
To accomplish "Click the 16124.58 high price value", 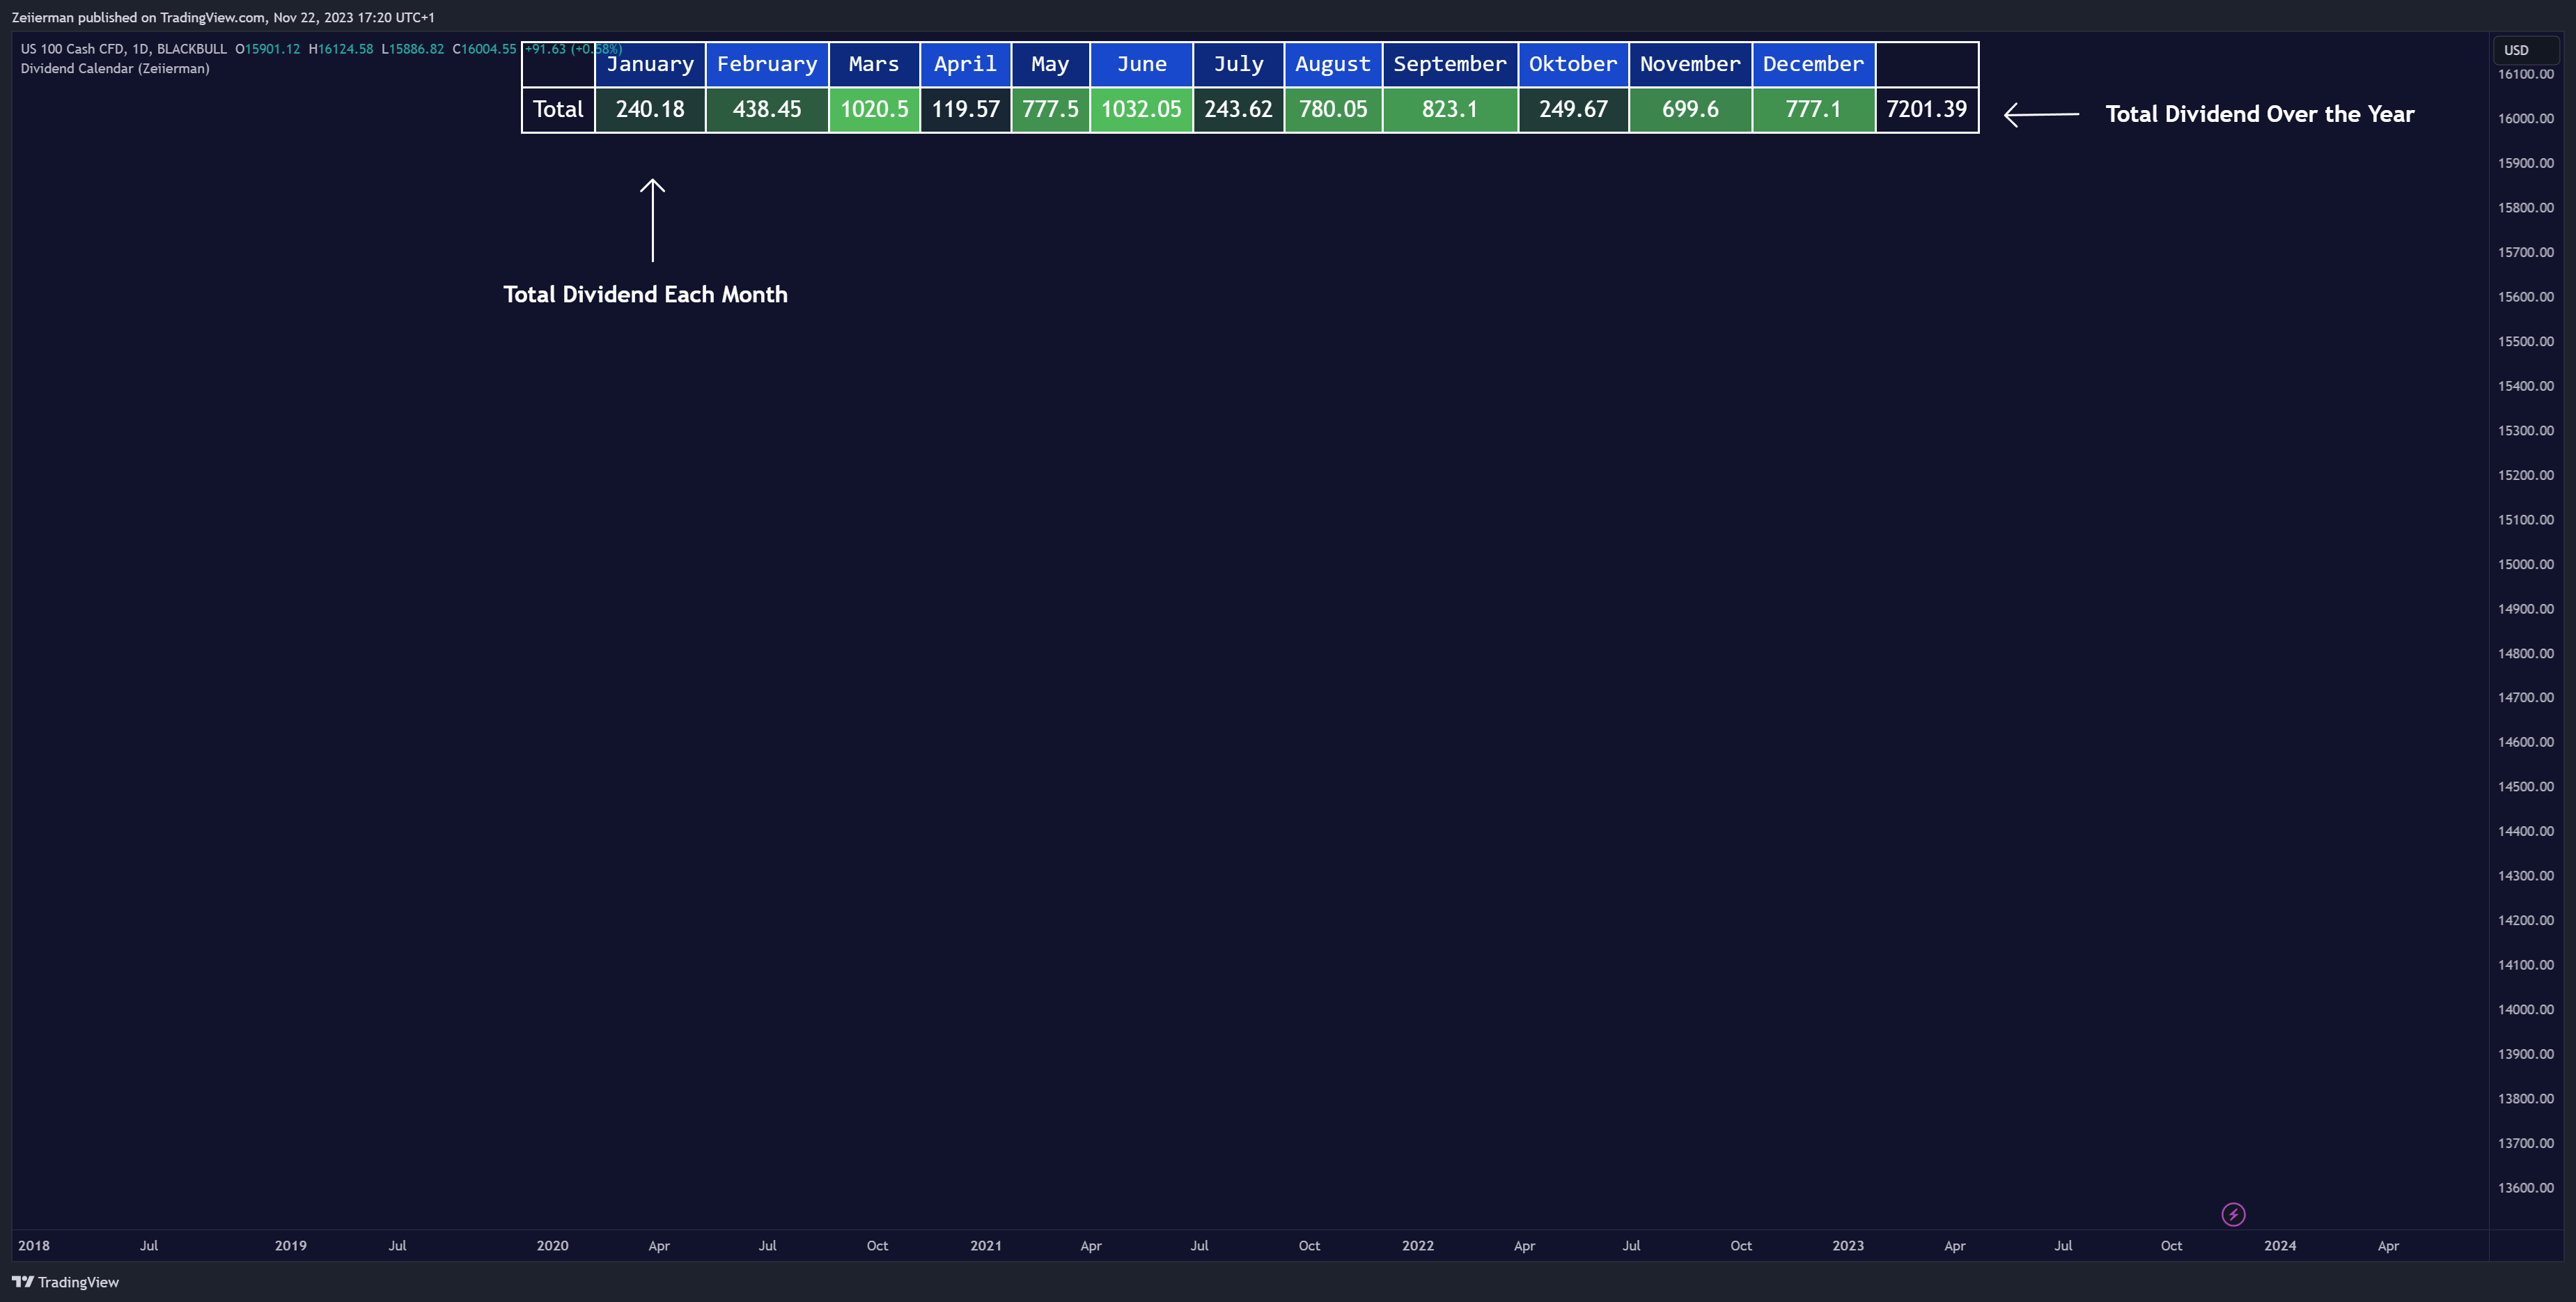I will pos(345,49).
